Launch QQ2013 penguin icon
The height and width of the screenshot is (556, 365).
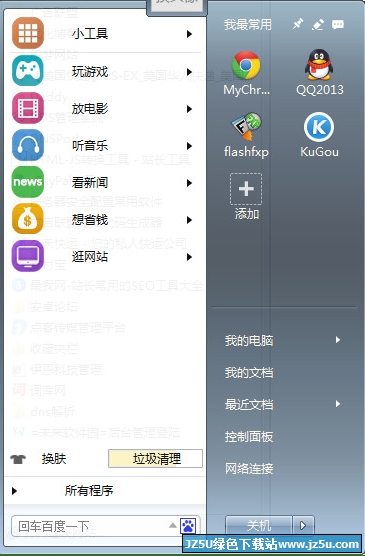(x=319, y=64)
